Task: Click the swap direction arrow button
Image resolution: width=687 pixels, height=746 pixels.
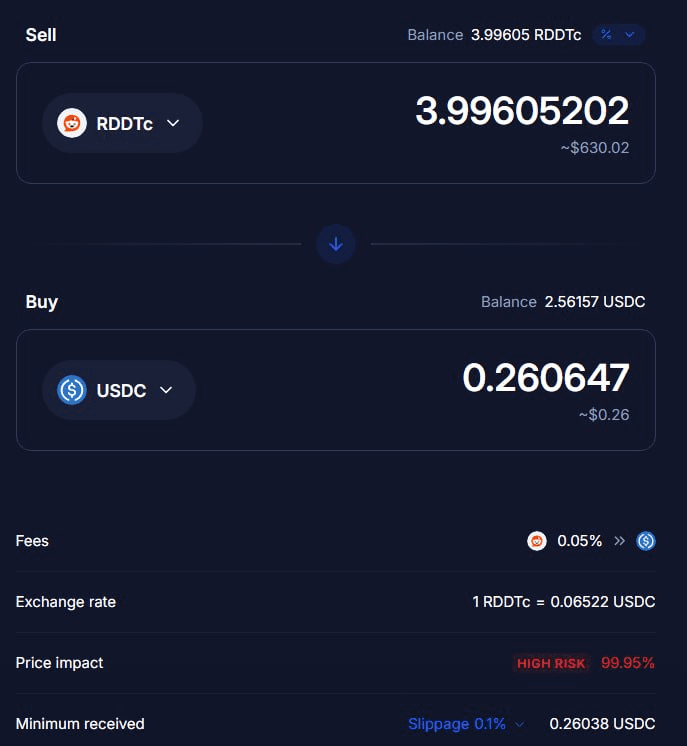Action: tap(336, 244)
